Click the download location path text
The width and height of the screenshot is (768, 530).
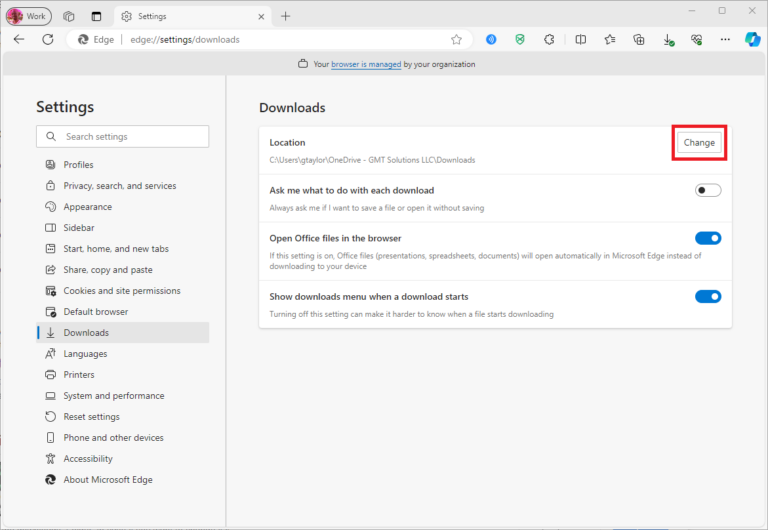pyautogui.click(x=372, y=160)
